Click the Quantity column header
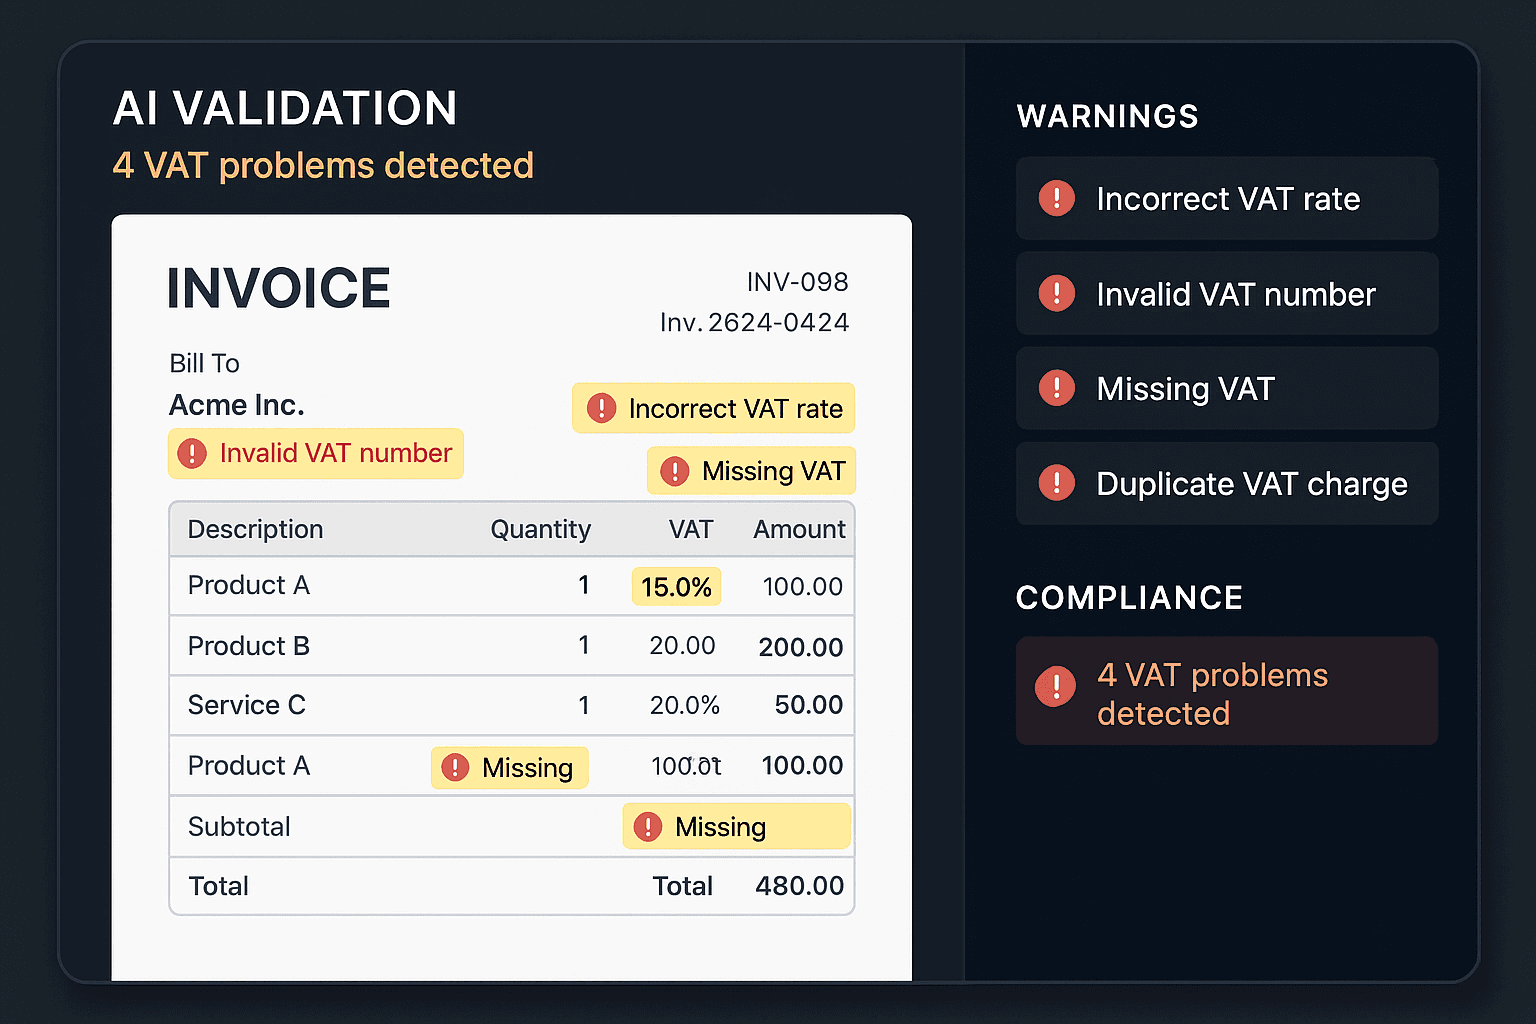This screenshot has width=1536, height=1024. click(541, 529)
